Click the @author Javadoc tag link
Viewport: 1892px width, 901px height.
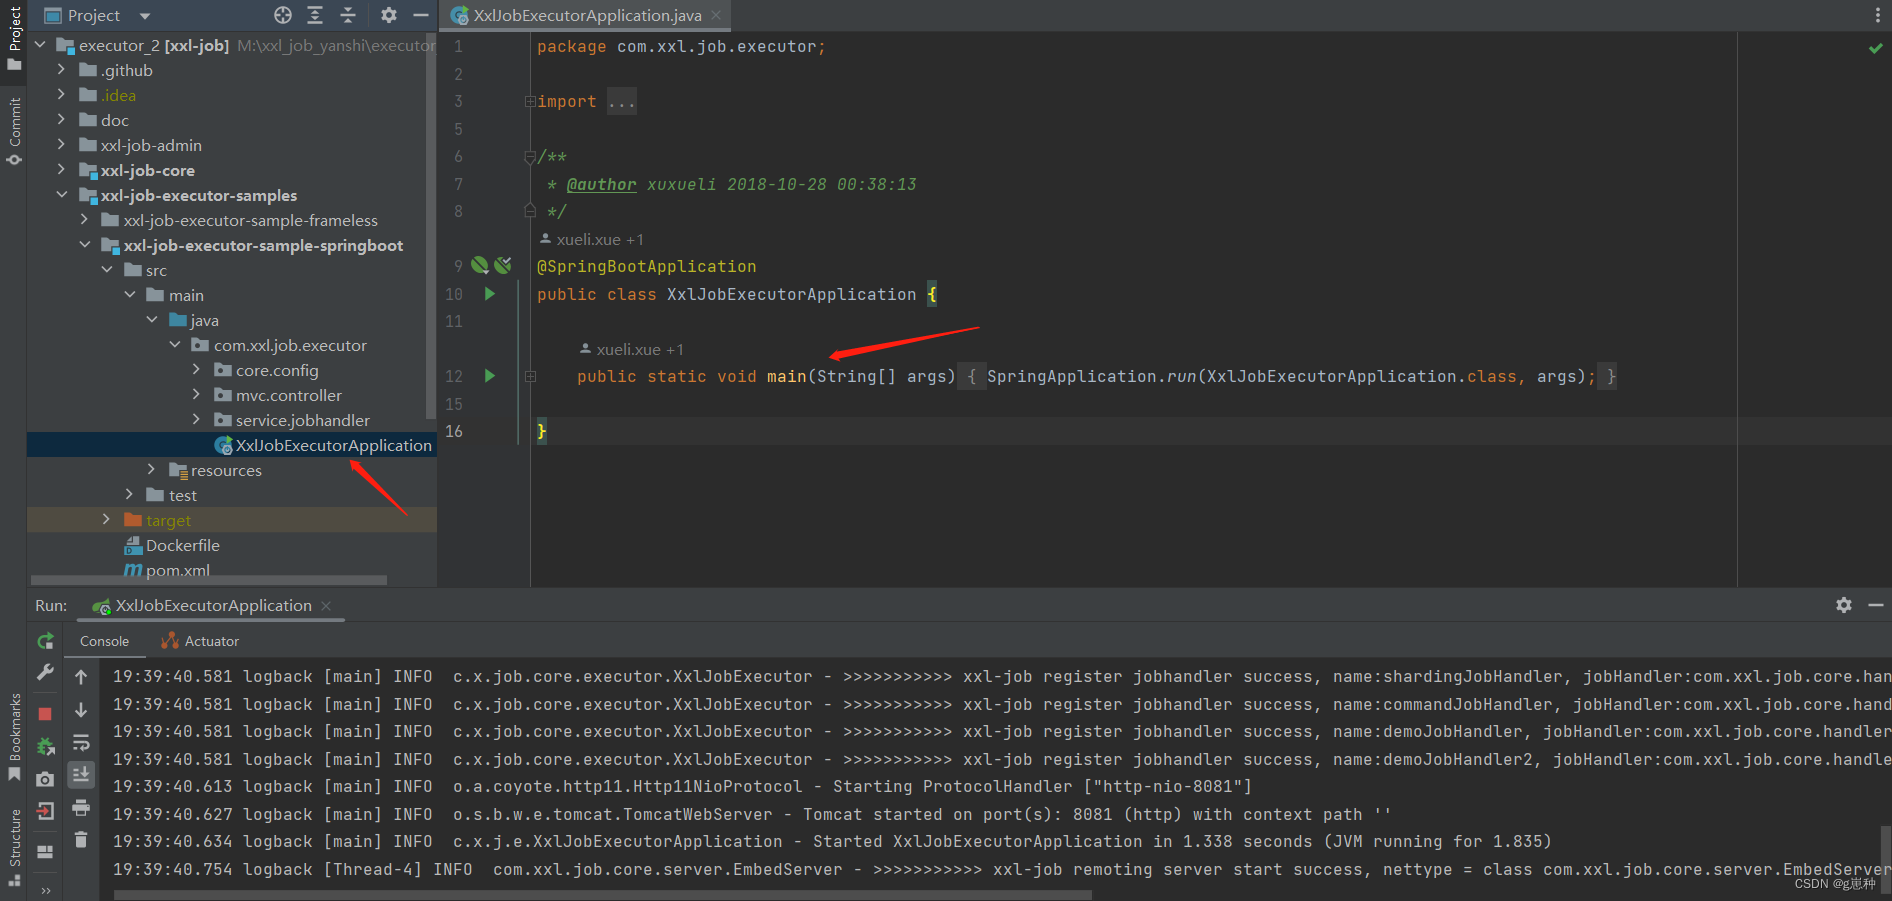pos(601,184)
